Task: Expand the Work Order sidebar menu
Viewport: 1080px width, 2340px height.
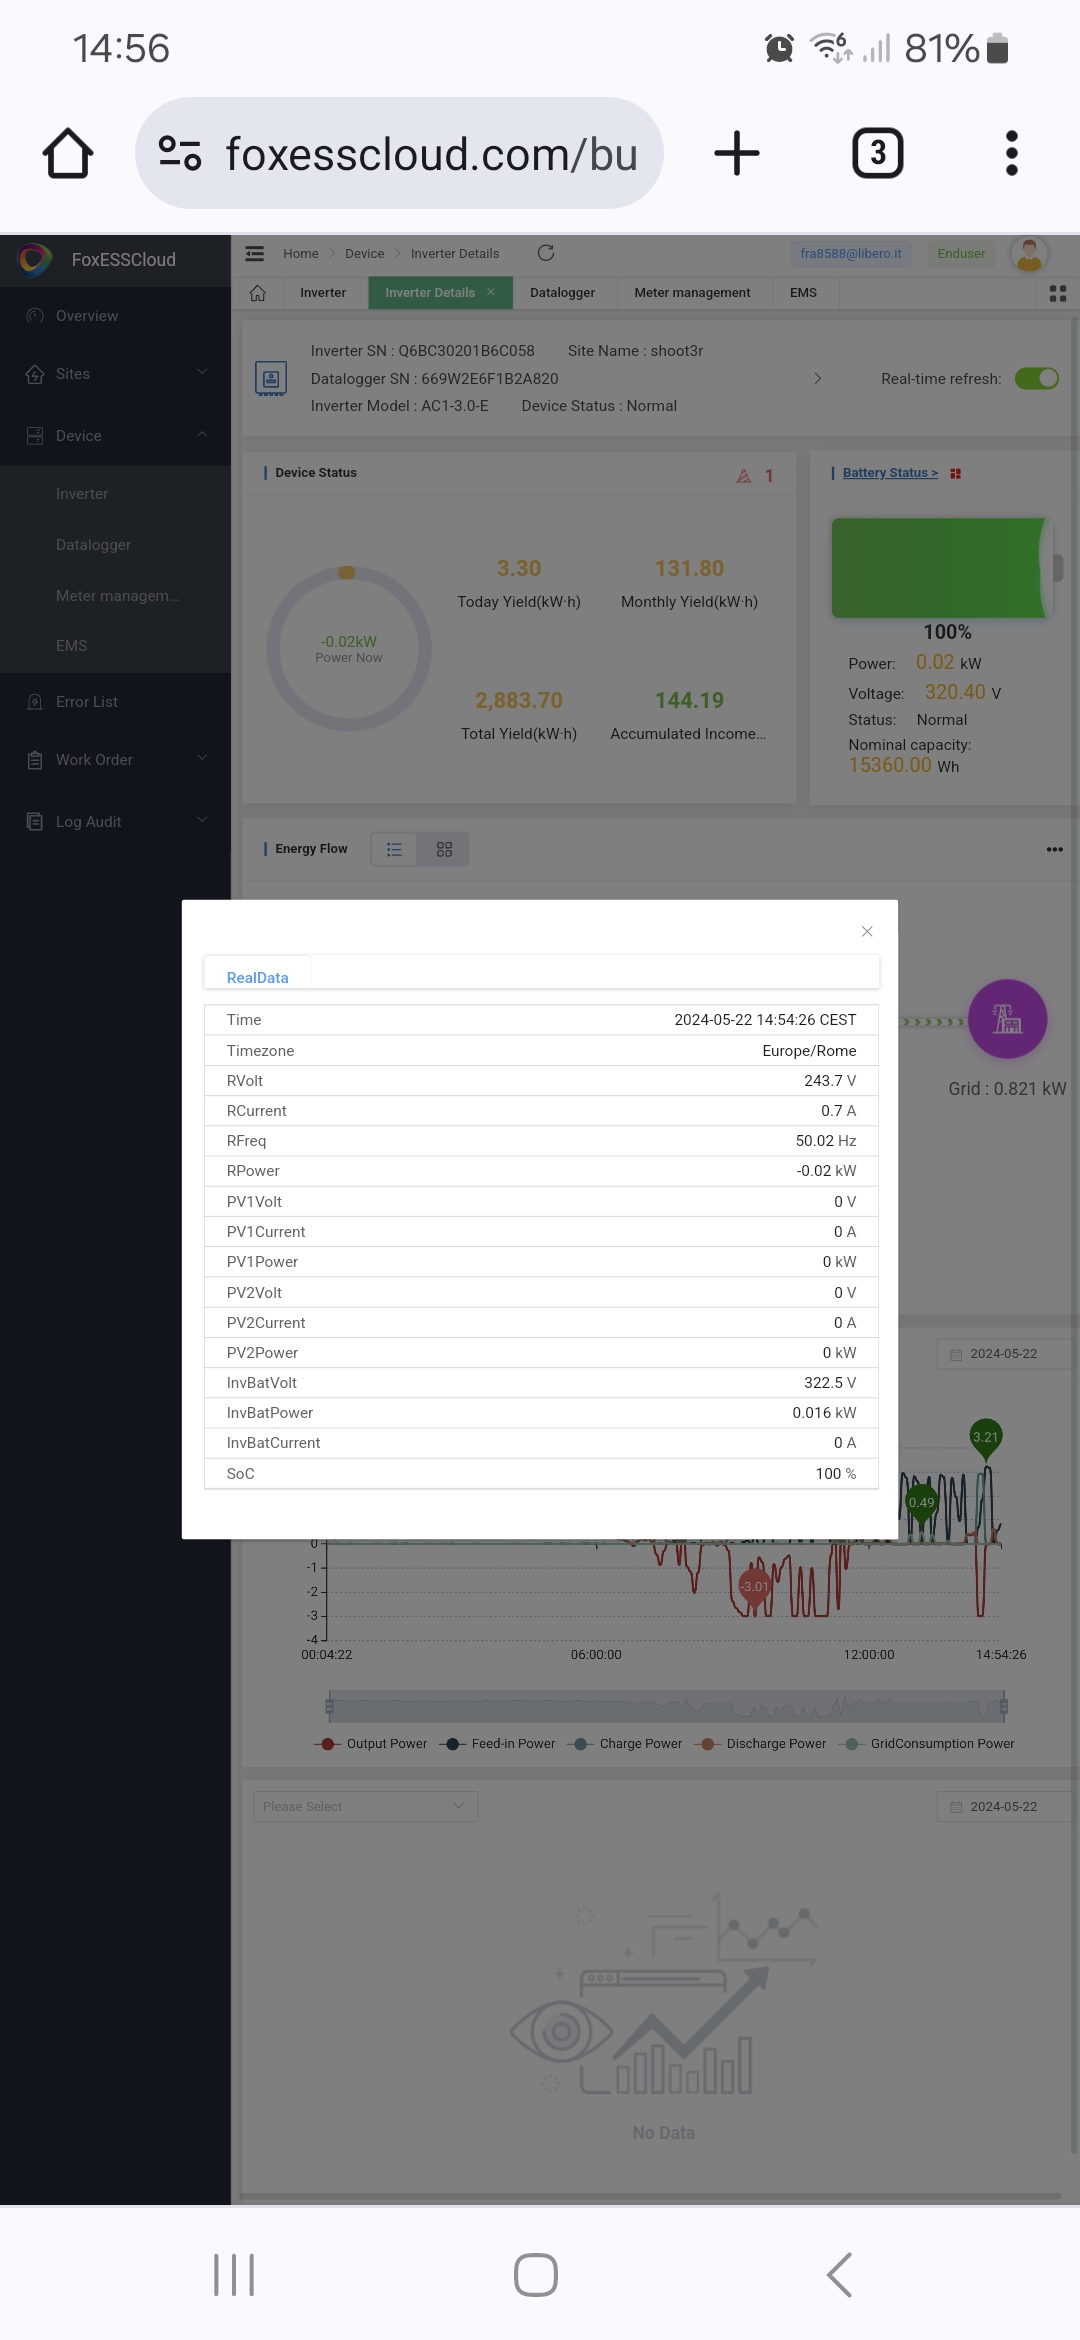Action: (x=115, y=760)
